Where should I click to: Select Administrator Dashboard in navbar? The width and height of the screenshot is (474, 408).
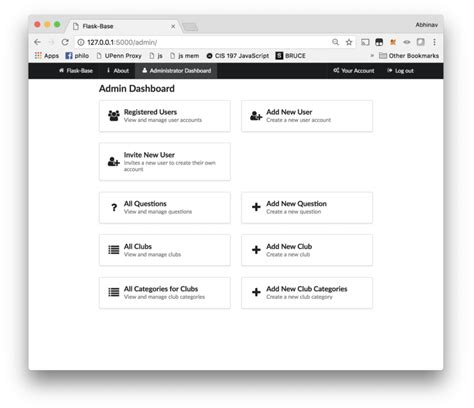click(x=177, y=71)
